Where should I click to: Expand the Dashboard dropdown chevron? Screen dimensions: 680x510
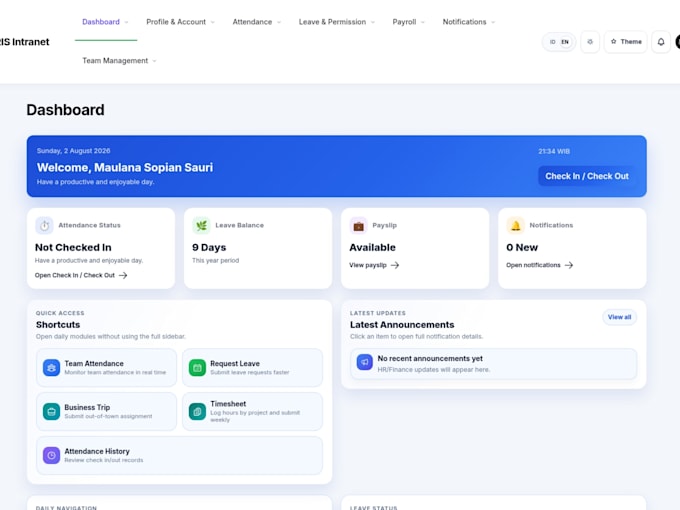[x=126, y=22]
